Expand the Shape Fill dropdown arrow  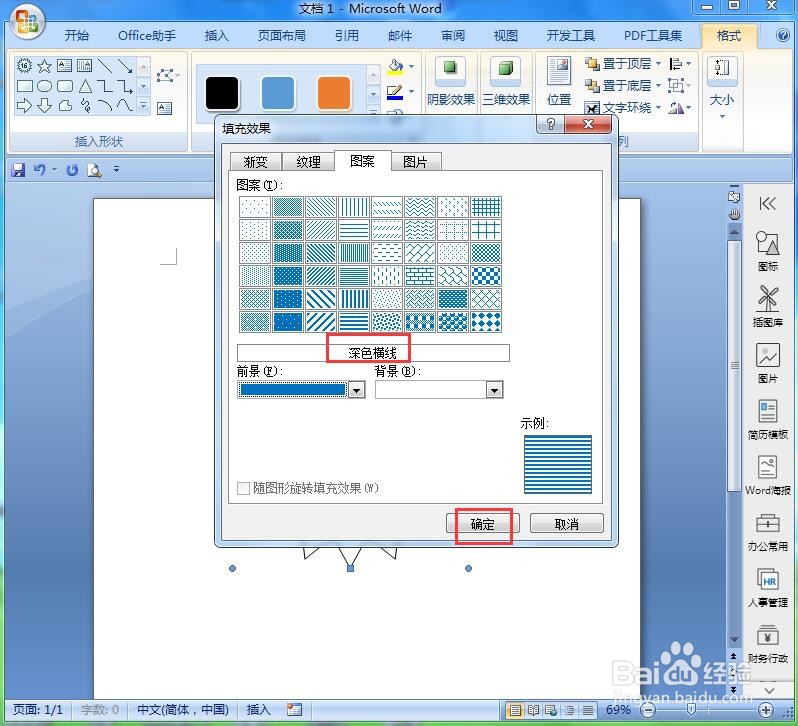click(x=411, y=67)
